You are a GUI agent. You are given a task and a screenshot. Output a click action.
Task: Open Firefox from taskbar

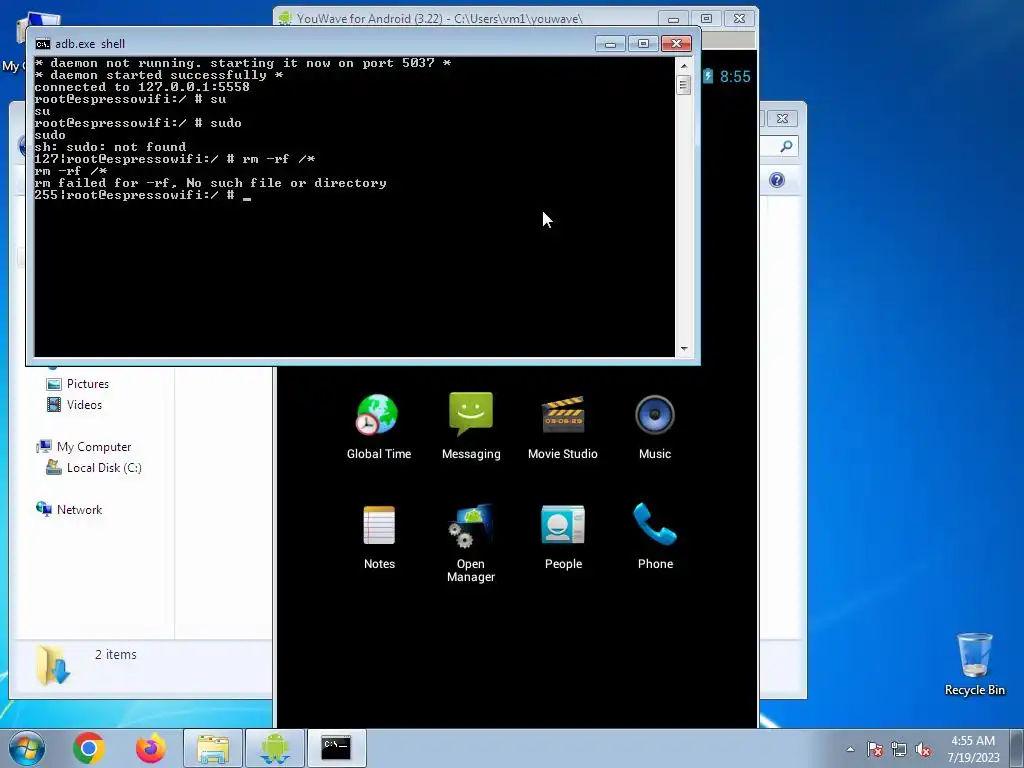coord(150,748)
